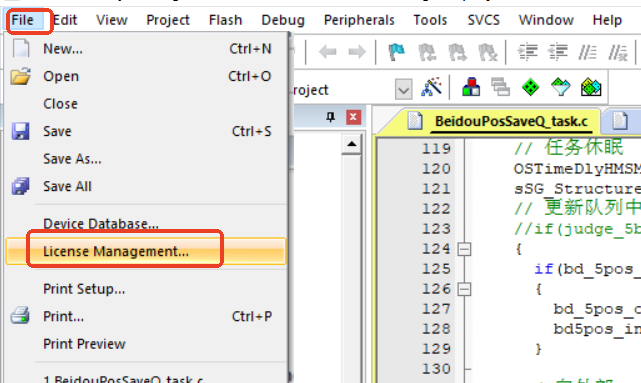Viewport: 641px width, 383px height.
Task: Navigate forward with the right arrow icon
Action: (x=357, y=52)
